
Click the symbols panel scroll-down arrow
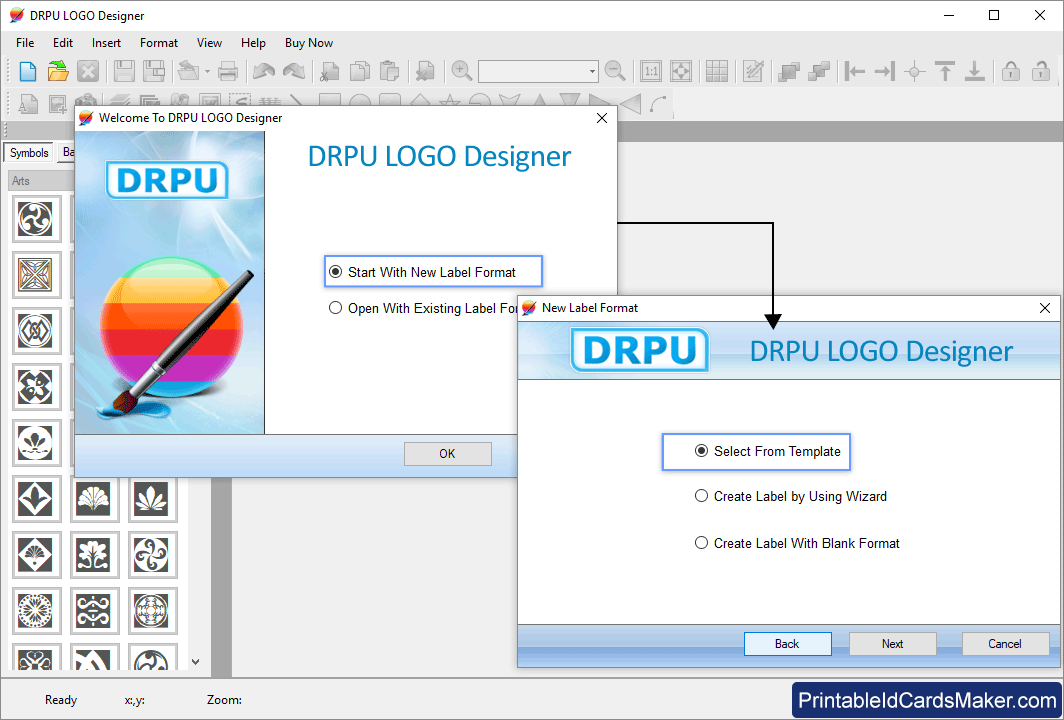[x=195, y=662]
